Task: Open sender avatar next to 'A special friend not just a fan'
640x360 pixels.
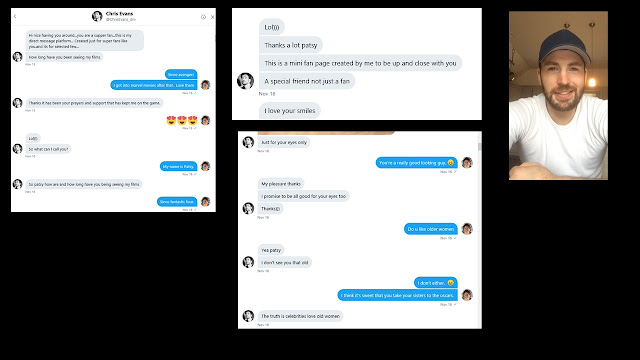Action: tap(245, 81)
